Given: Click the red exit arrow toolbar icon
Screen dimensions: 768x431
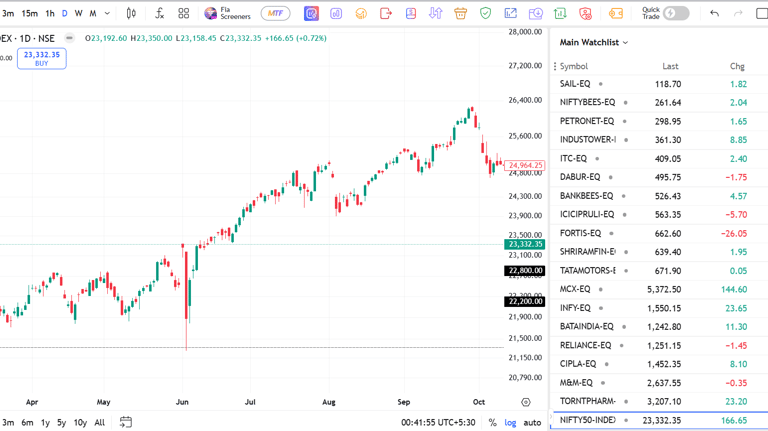Looking at the screenshot, I should pyautogui.click(x=386, y=14).
